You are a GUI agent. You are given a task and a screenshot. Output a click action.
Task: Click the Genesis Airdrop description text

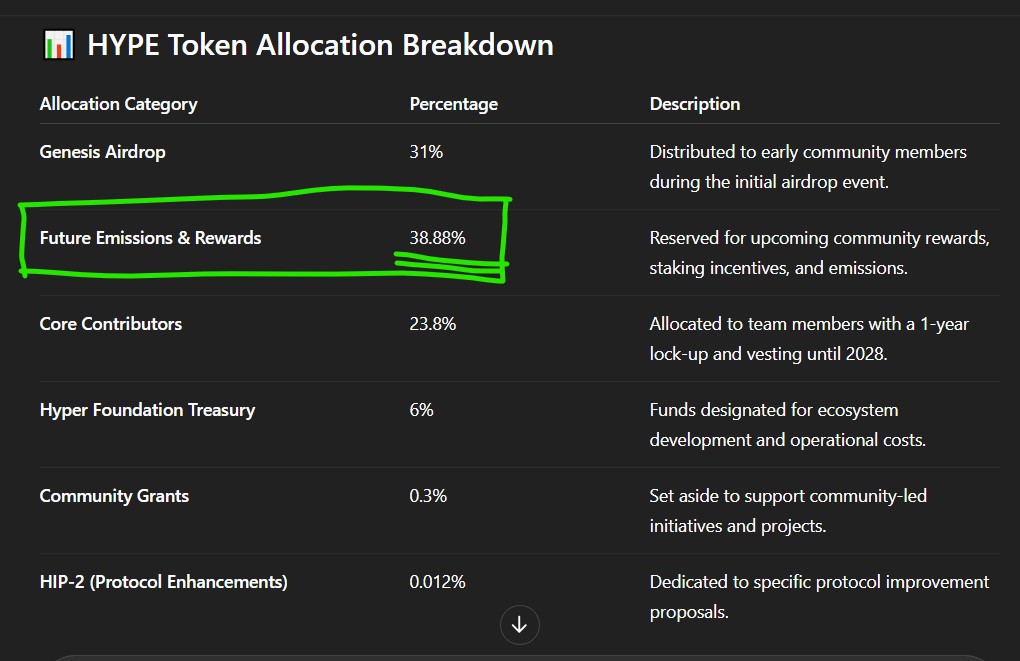[808, 167]
